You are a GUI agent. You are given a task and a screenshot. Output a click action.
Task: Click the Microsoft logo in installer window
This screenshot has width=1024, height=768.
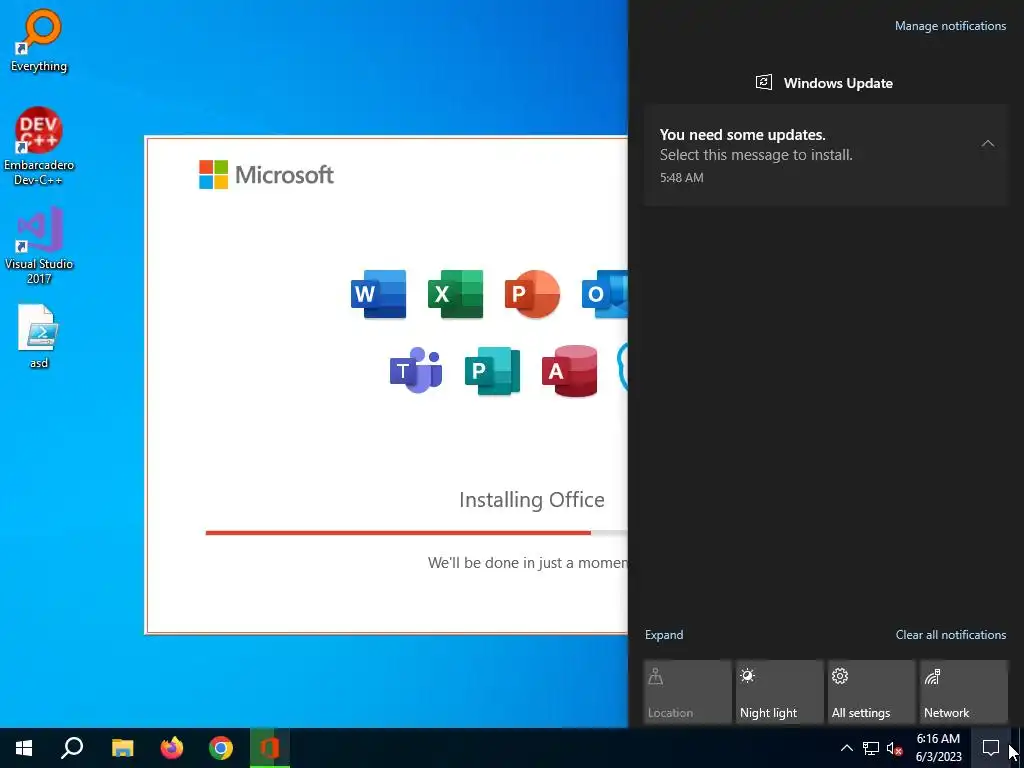(x=266, y=174)
